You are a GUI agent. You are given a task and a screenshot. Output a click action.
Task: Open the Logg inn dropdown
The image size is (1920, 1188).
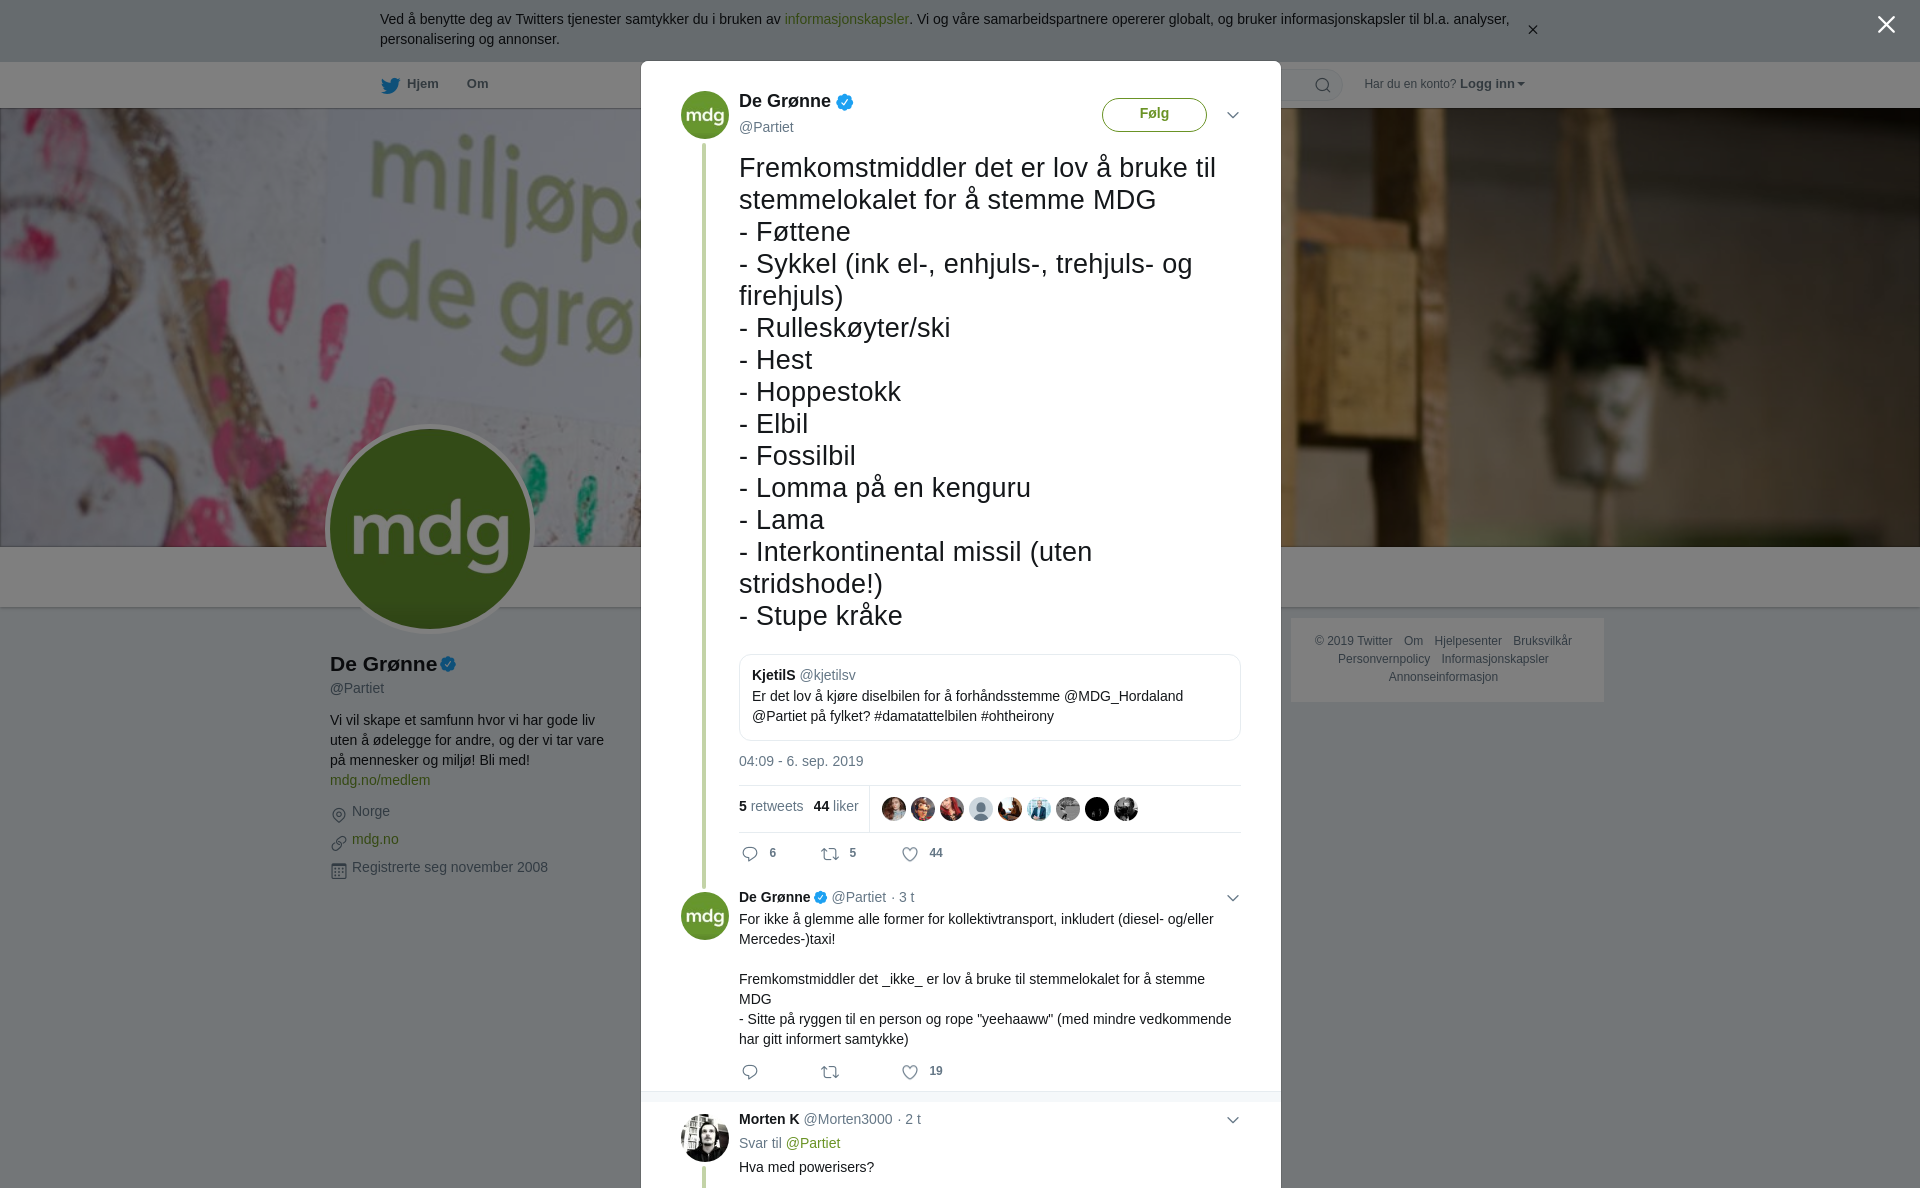point(1492,84)
